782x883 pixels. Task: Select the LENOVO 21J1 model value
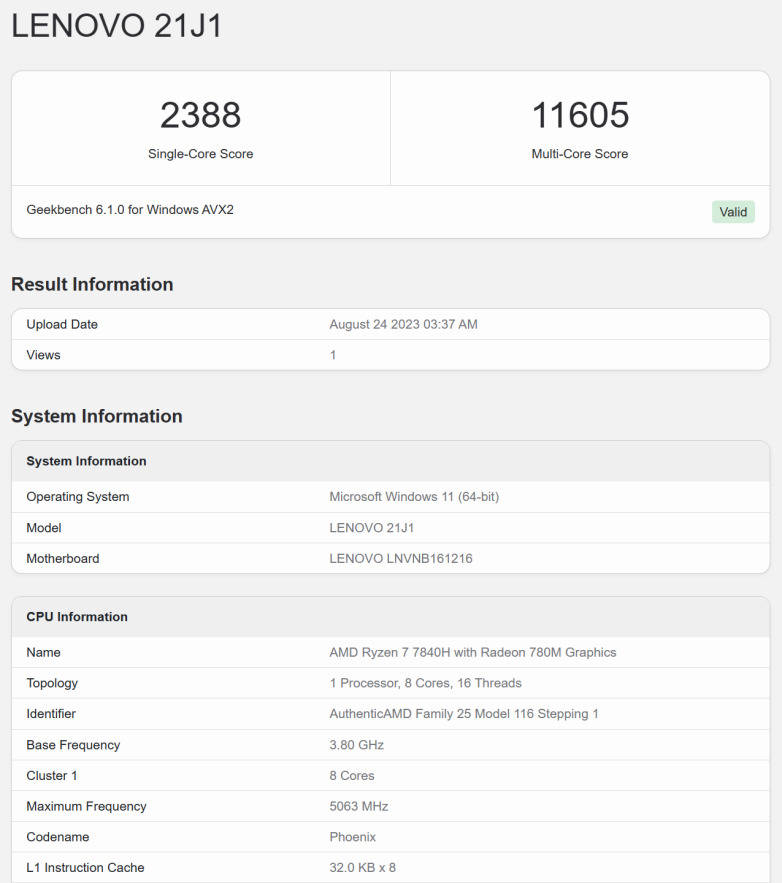[x=372, y=528]
